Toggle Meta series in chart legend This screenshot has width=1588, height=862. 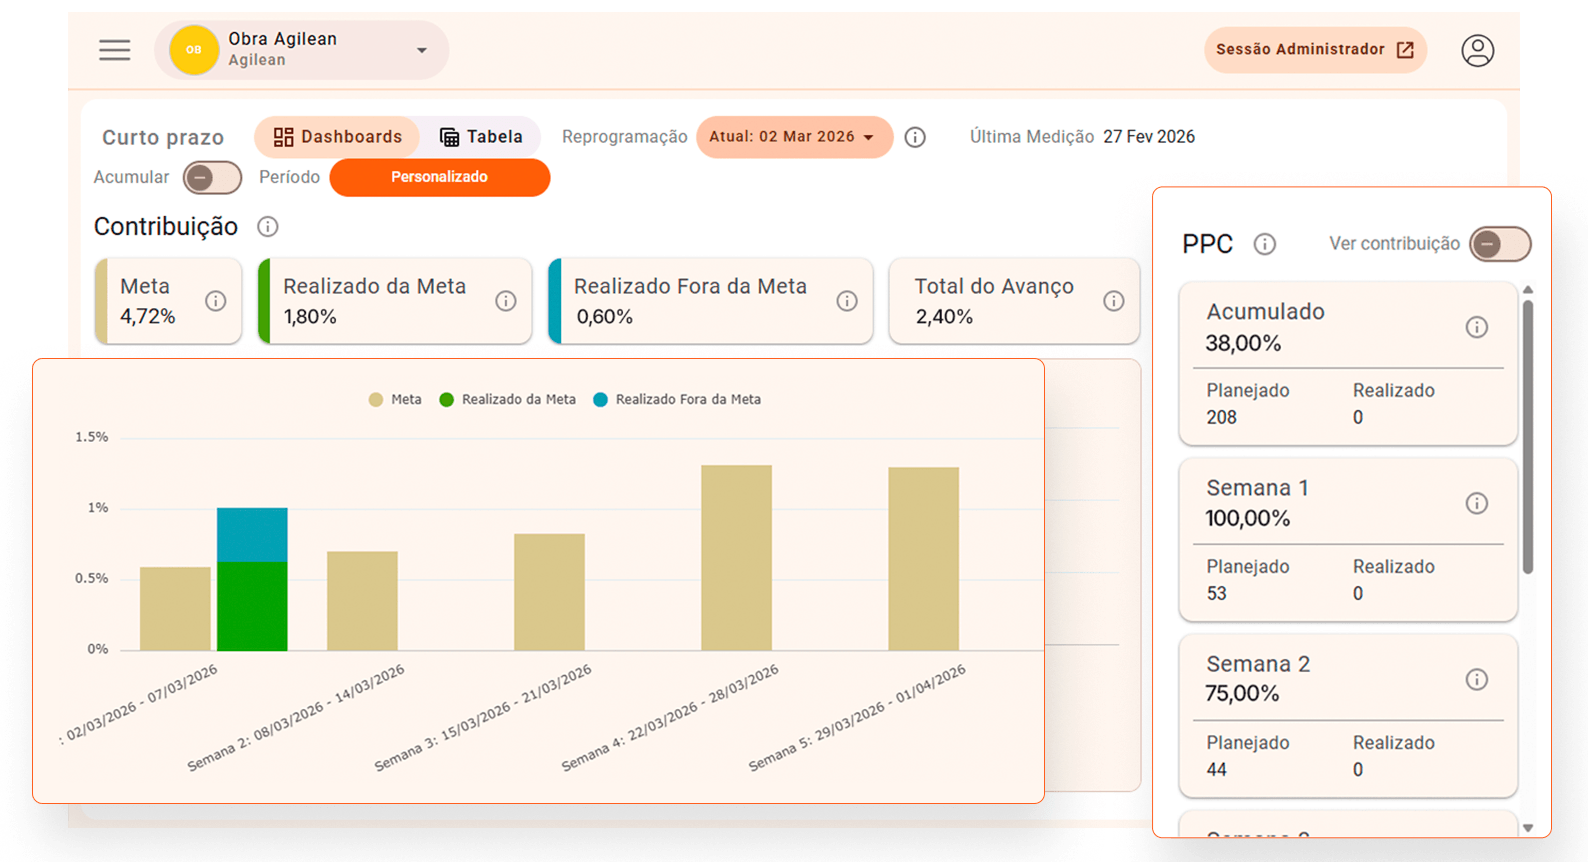[x=395, y=400]
